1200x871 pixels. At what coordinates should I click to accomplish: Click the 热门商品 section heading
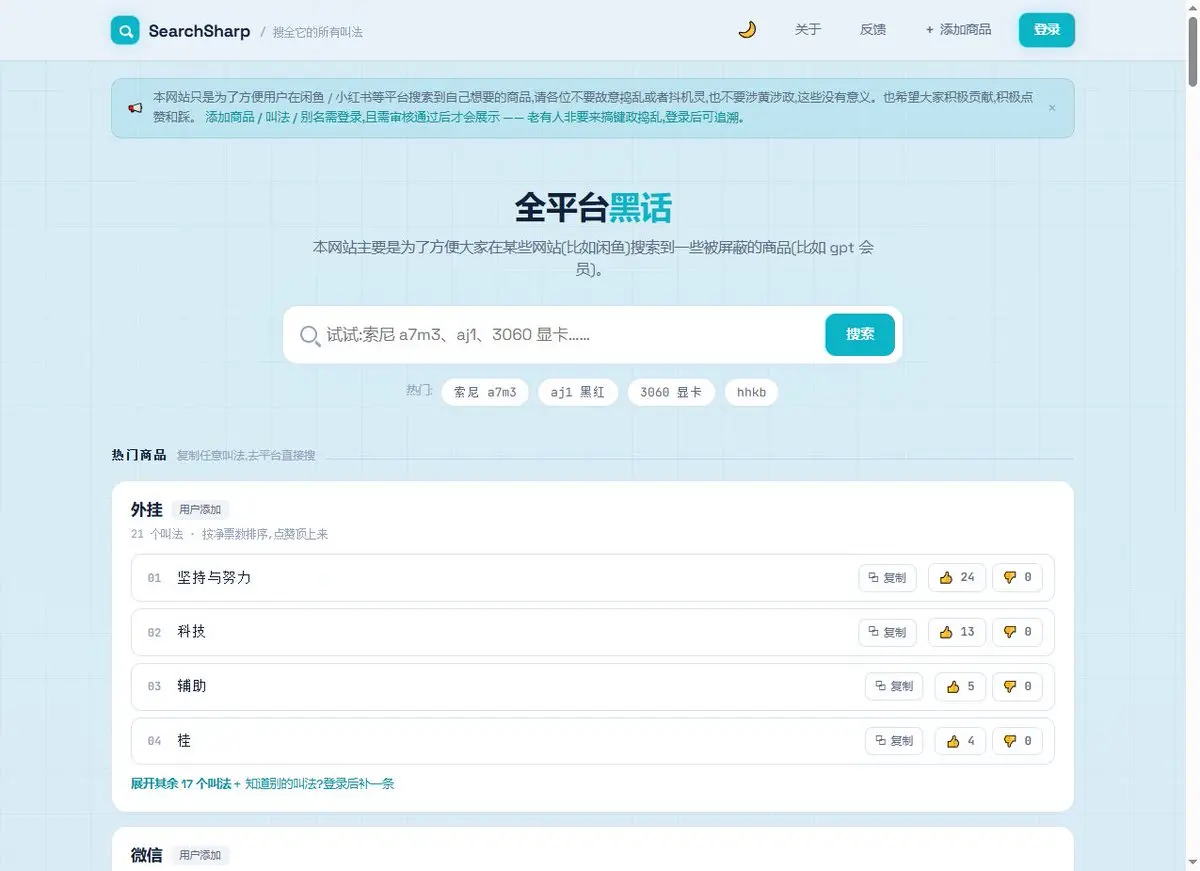tap(139, 455)
